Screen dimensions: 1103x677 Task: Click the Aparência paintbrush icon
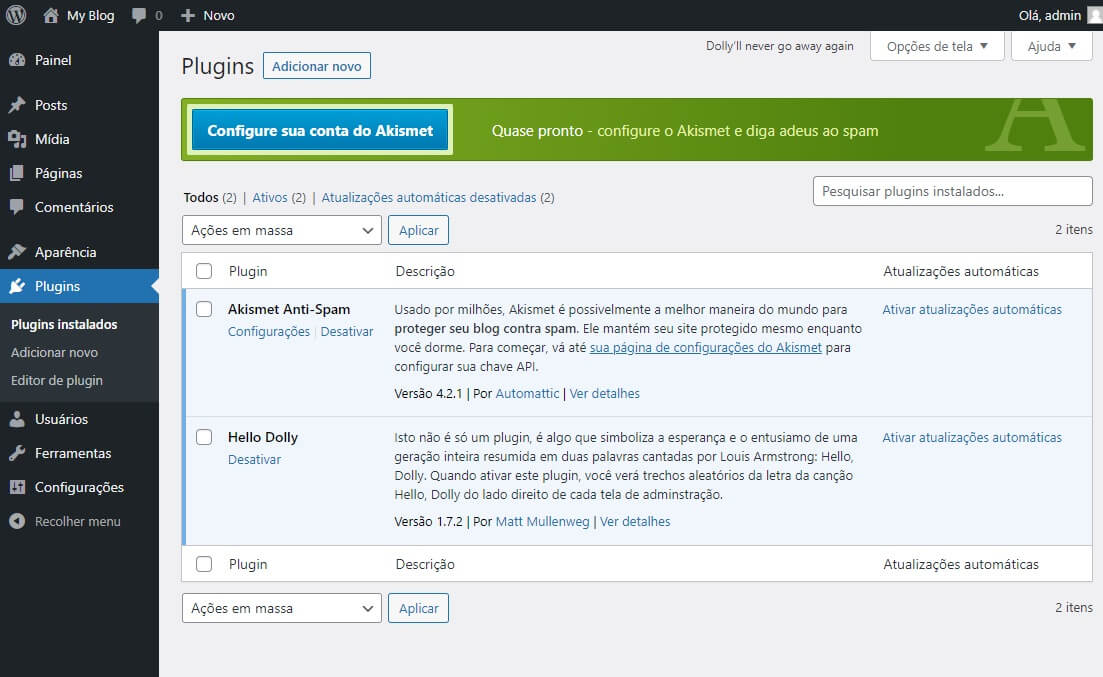[x=17, y=251]
